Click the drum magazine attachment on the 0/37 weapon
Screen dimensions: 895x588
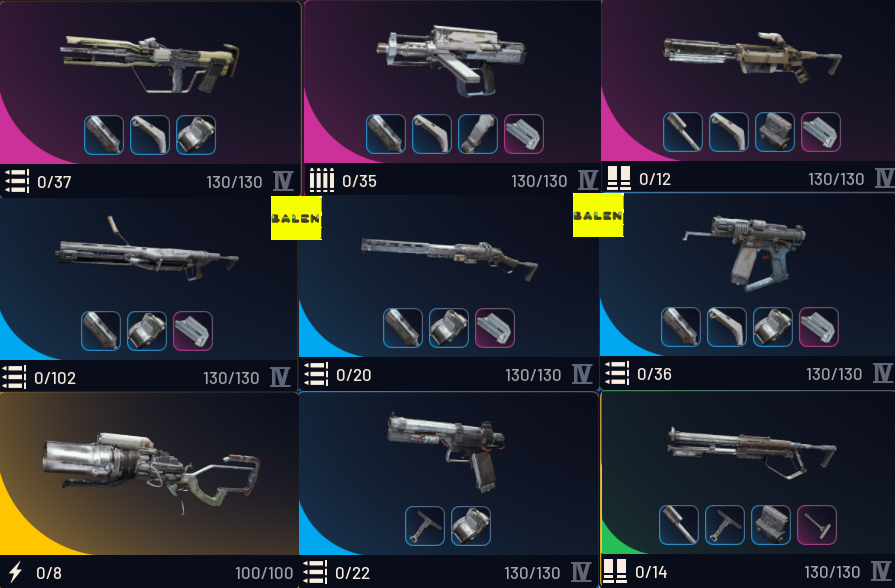196,135
